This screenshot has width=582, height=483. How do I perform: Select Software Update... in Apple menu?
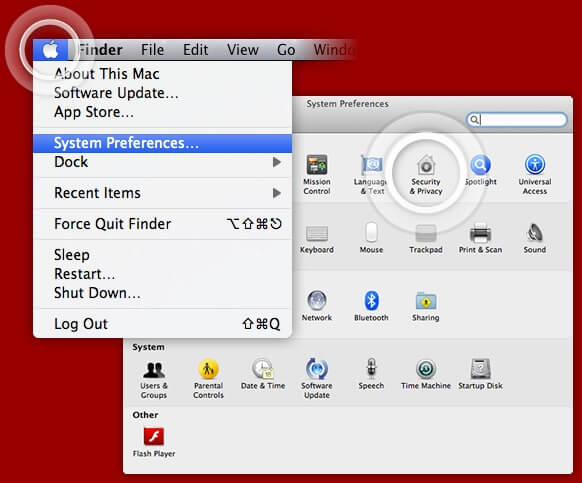(x=162, y=93)
